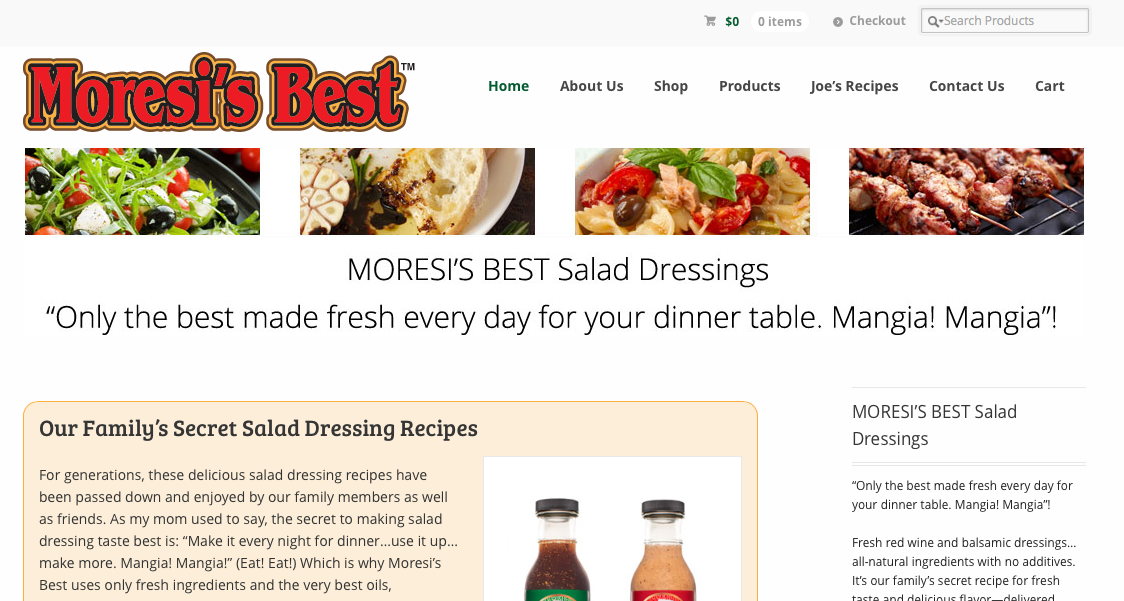The height and width of the screenshot is (601, 1124).
Task: Click the Checkout arrow icon
Action: click(x=837, y=22)
